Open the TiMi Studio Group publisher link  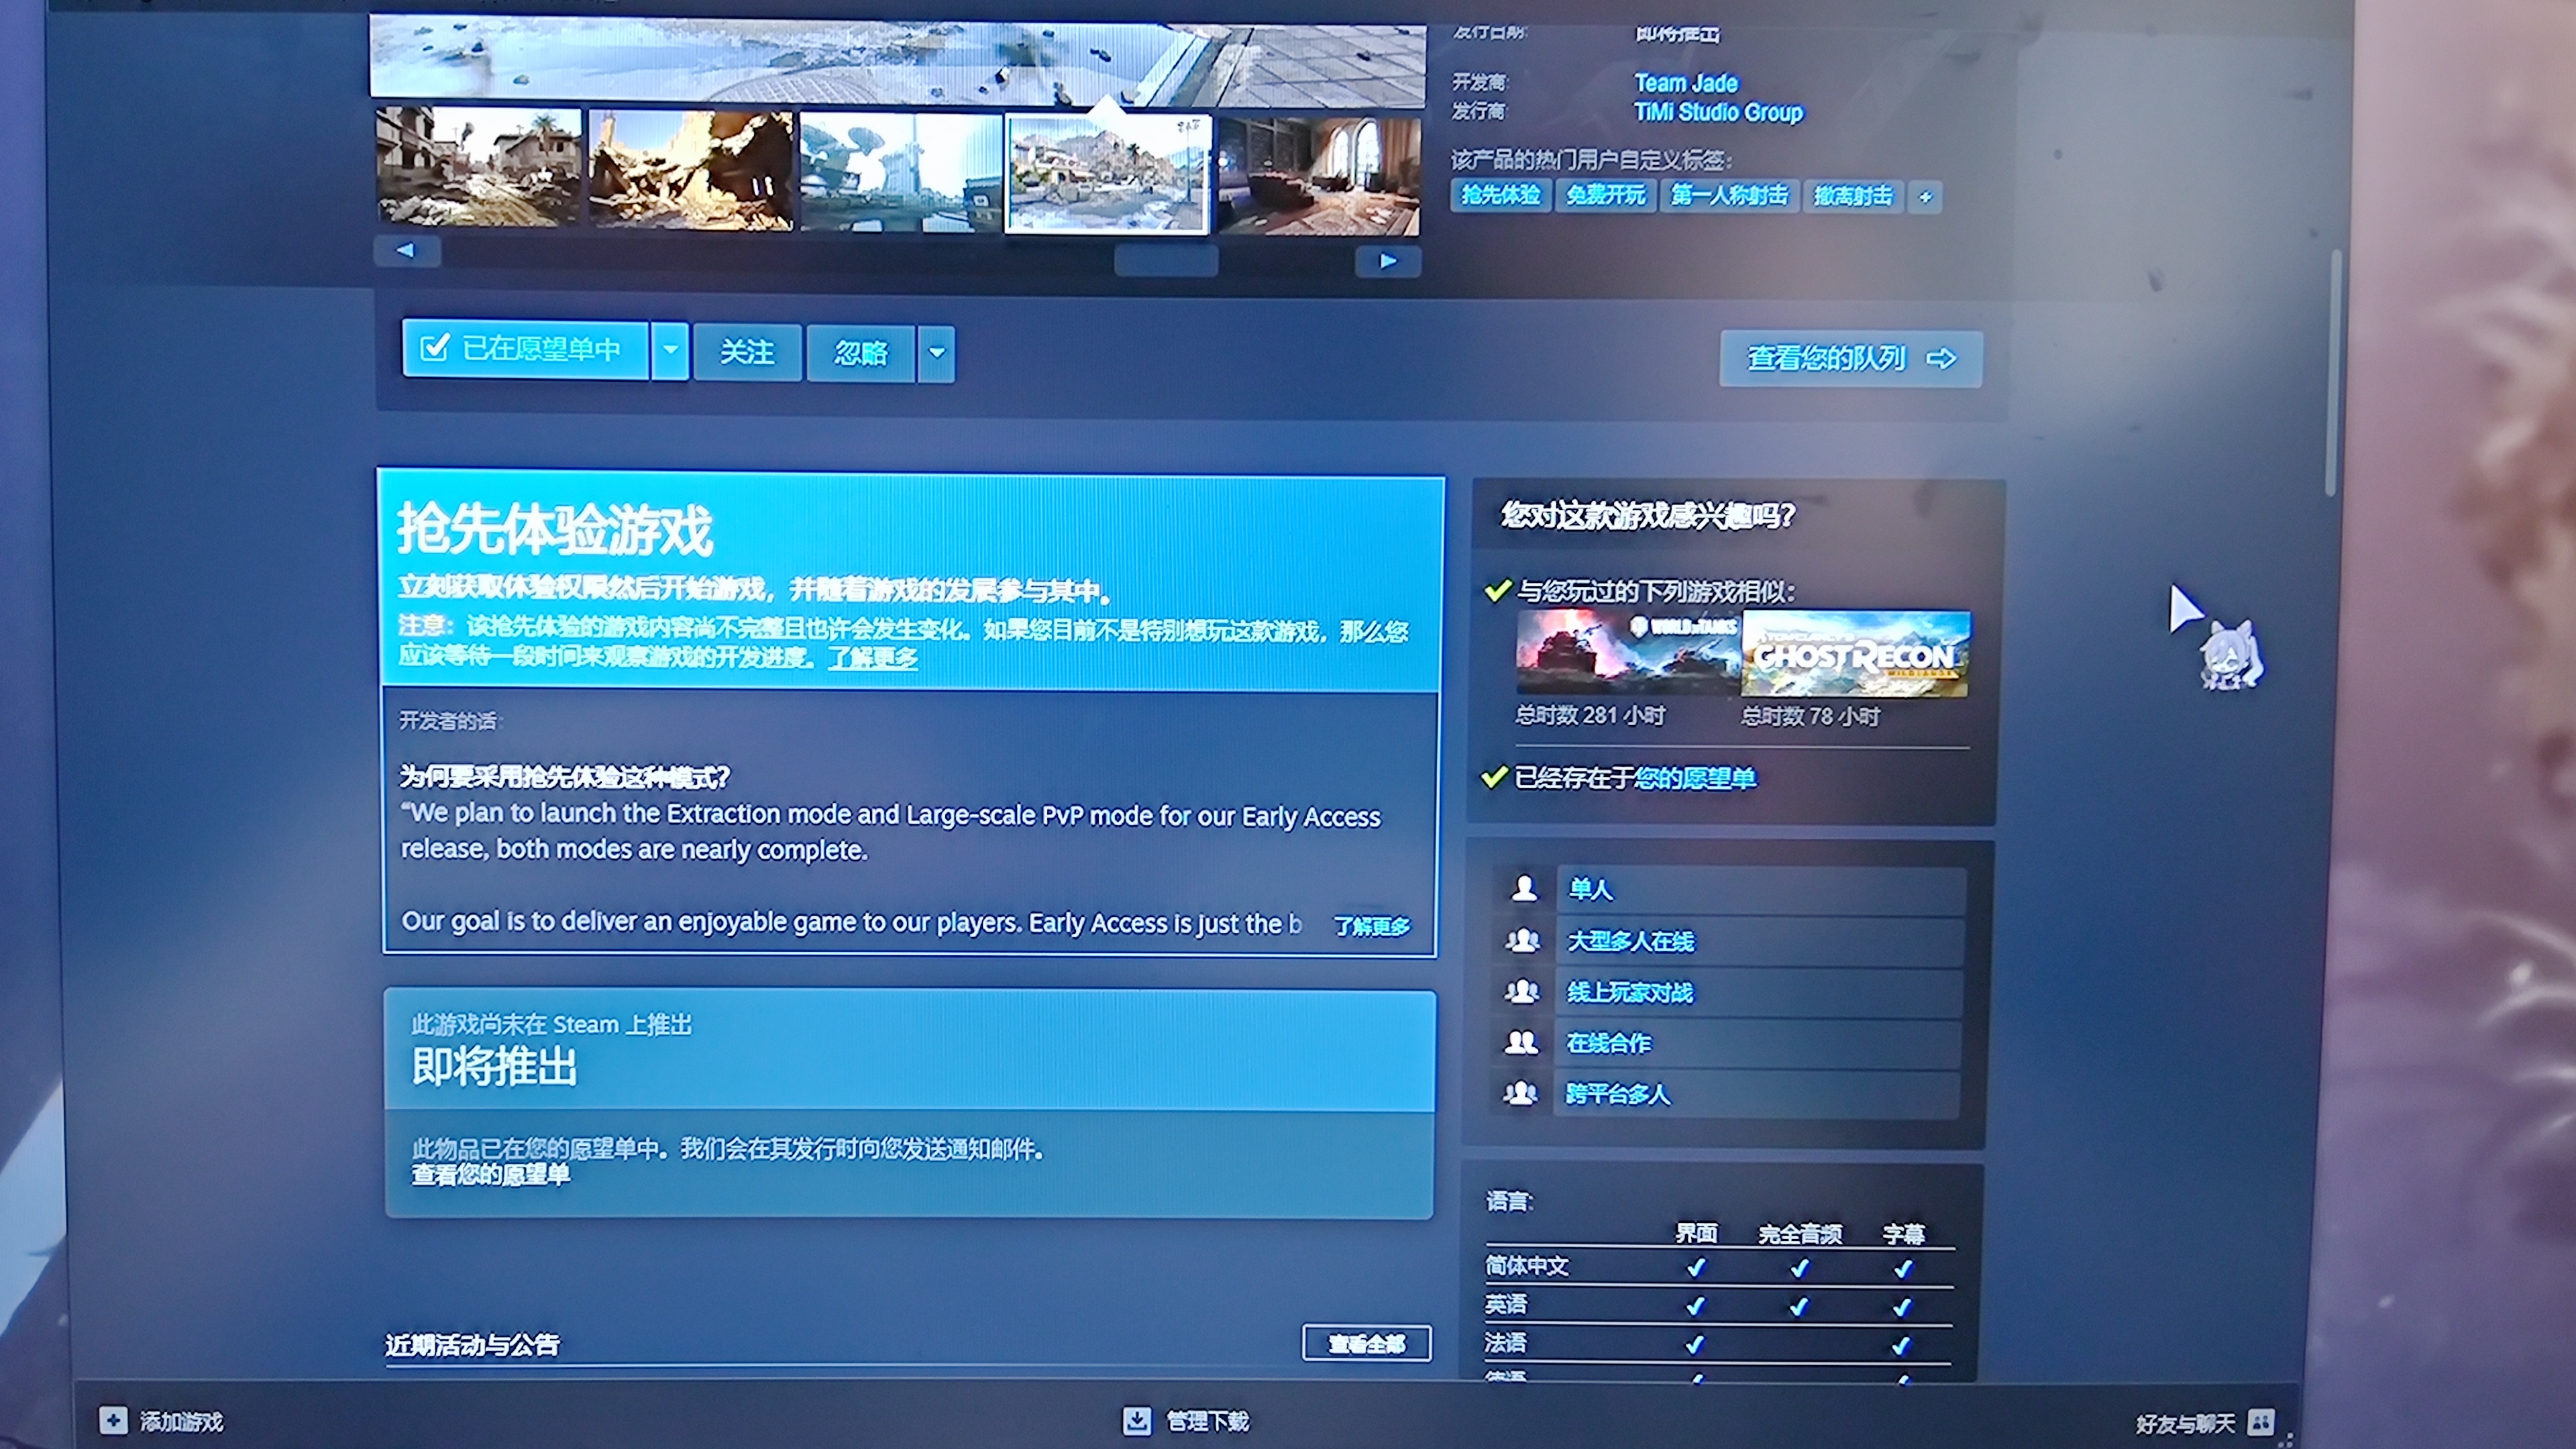[x=1718, y=112]
